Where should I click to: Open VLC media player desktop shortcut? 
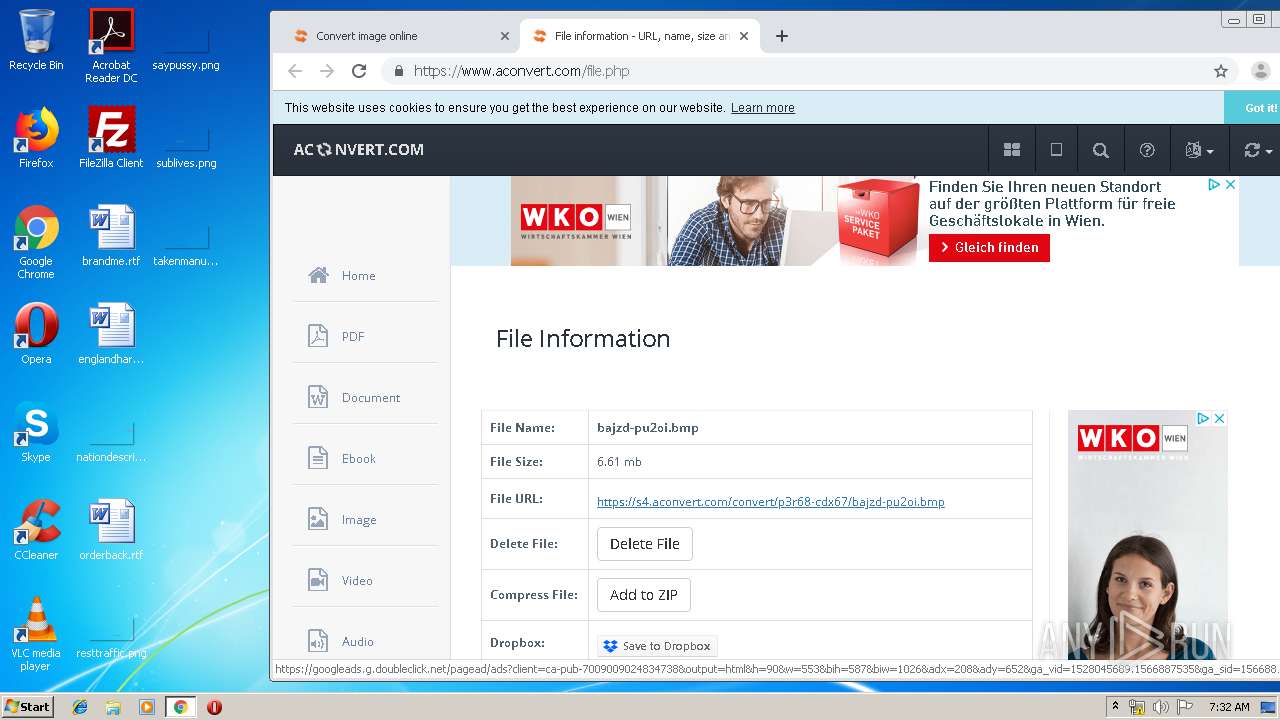[36, 634]
